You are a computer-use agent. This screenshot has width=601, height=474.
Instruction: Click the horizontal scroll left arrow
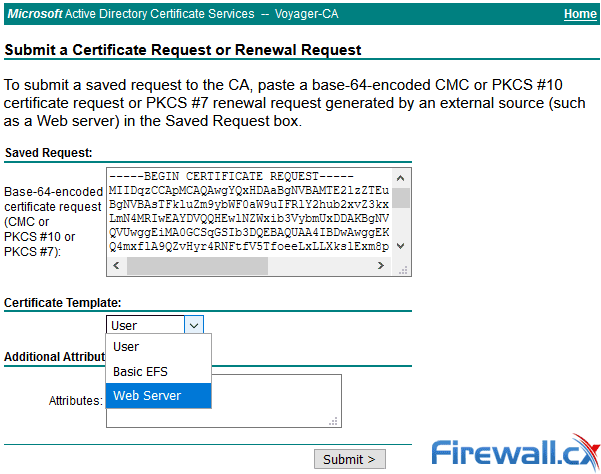point(117,266)
